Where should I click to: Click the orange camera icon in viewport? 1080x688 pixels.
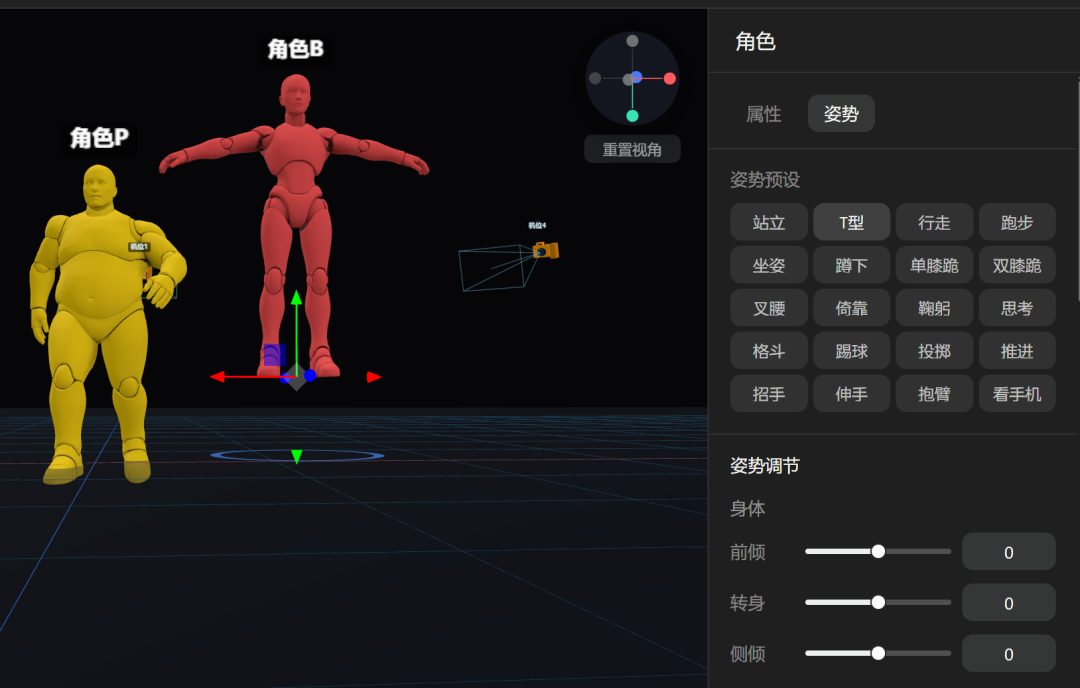click(546, 250)
